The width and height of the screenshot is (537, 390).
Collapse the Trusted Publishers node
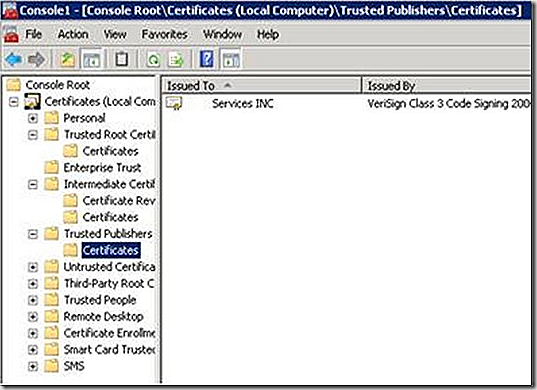click(x=33, y=234)
